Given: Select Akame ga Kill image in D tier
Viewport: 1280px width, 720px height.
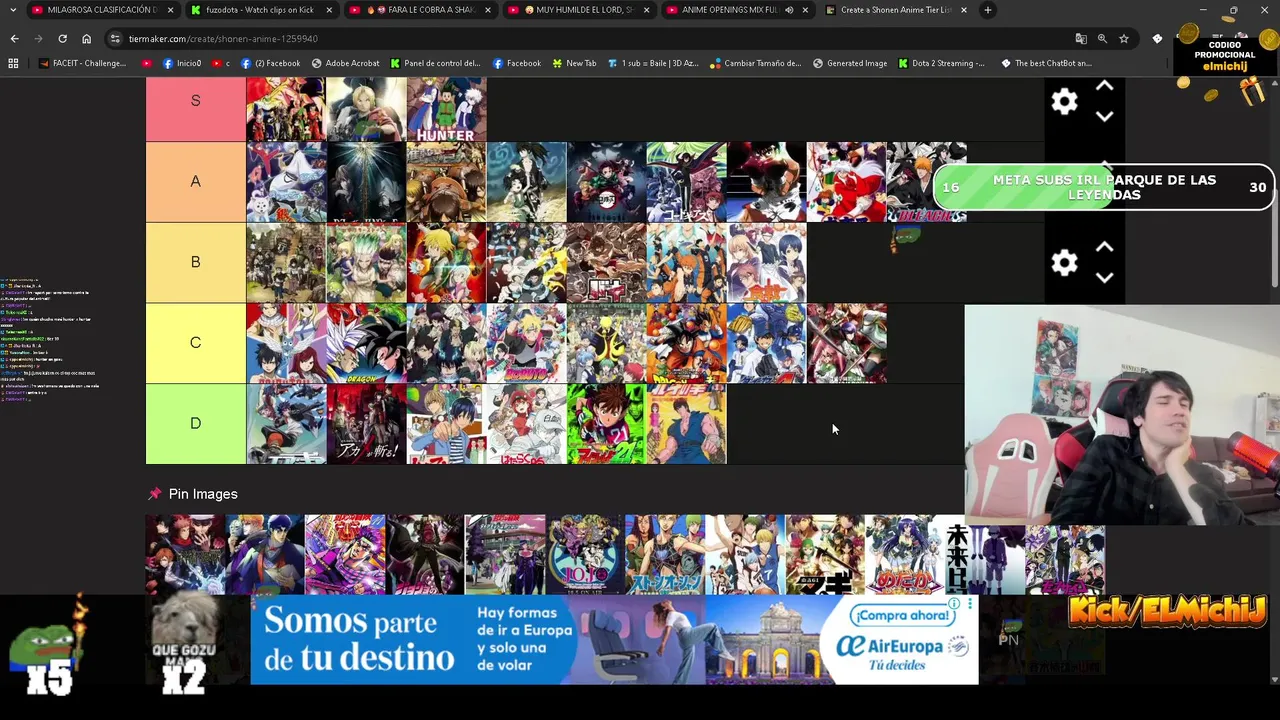Looking at the screenshot, I should tap(366, 424).
